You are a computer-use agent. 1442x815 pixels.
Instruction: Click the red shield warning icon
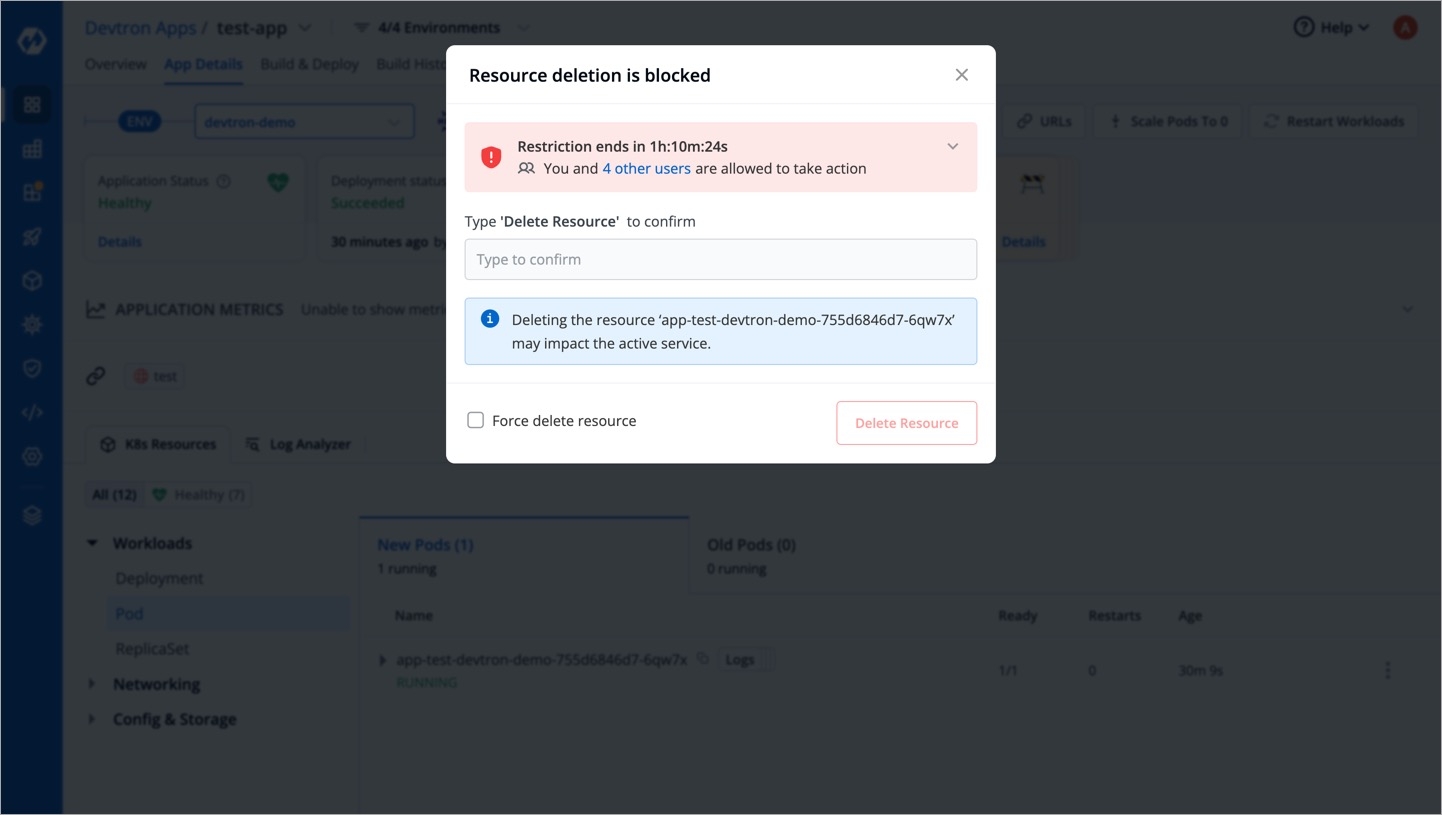491,157
